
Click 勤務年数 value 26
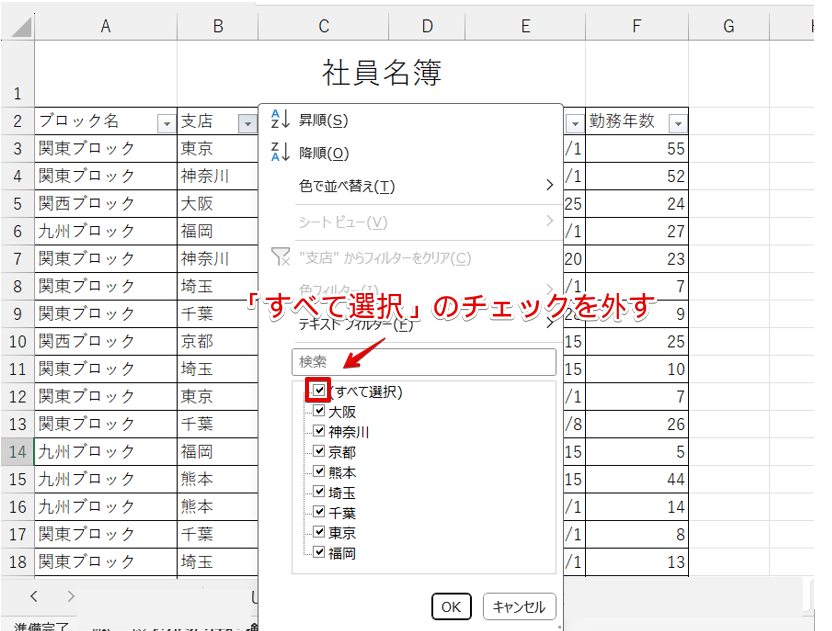[x=637, y=424]
